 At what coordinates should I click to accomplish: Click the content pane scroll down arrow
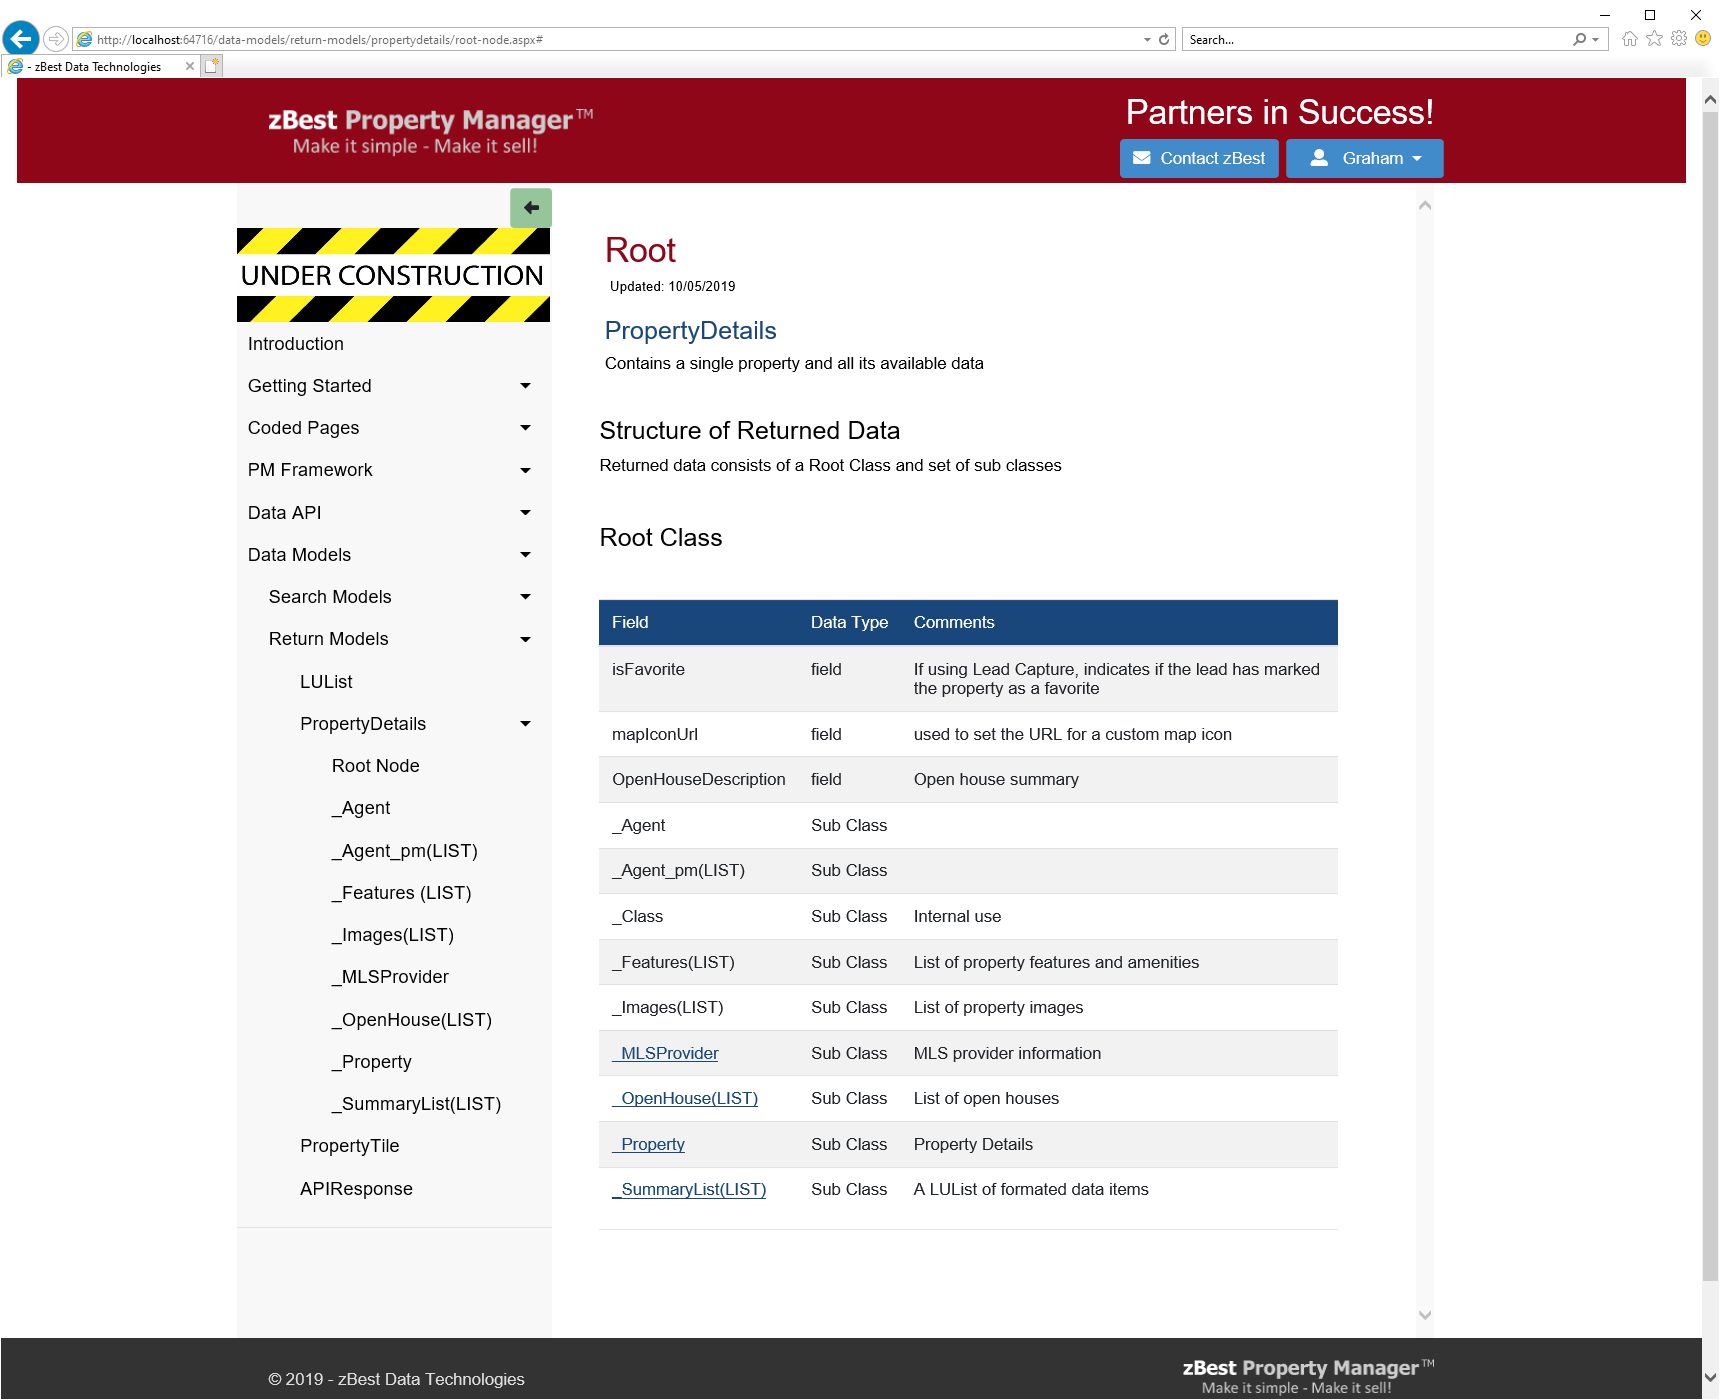click(1425, 1315)
